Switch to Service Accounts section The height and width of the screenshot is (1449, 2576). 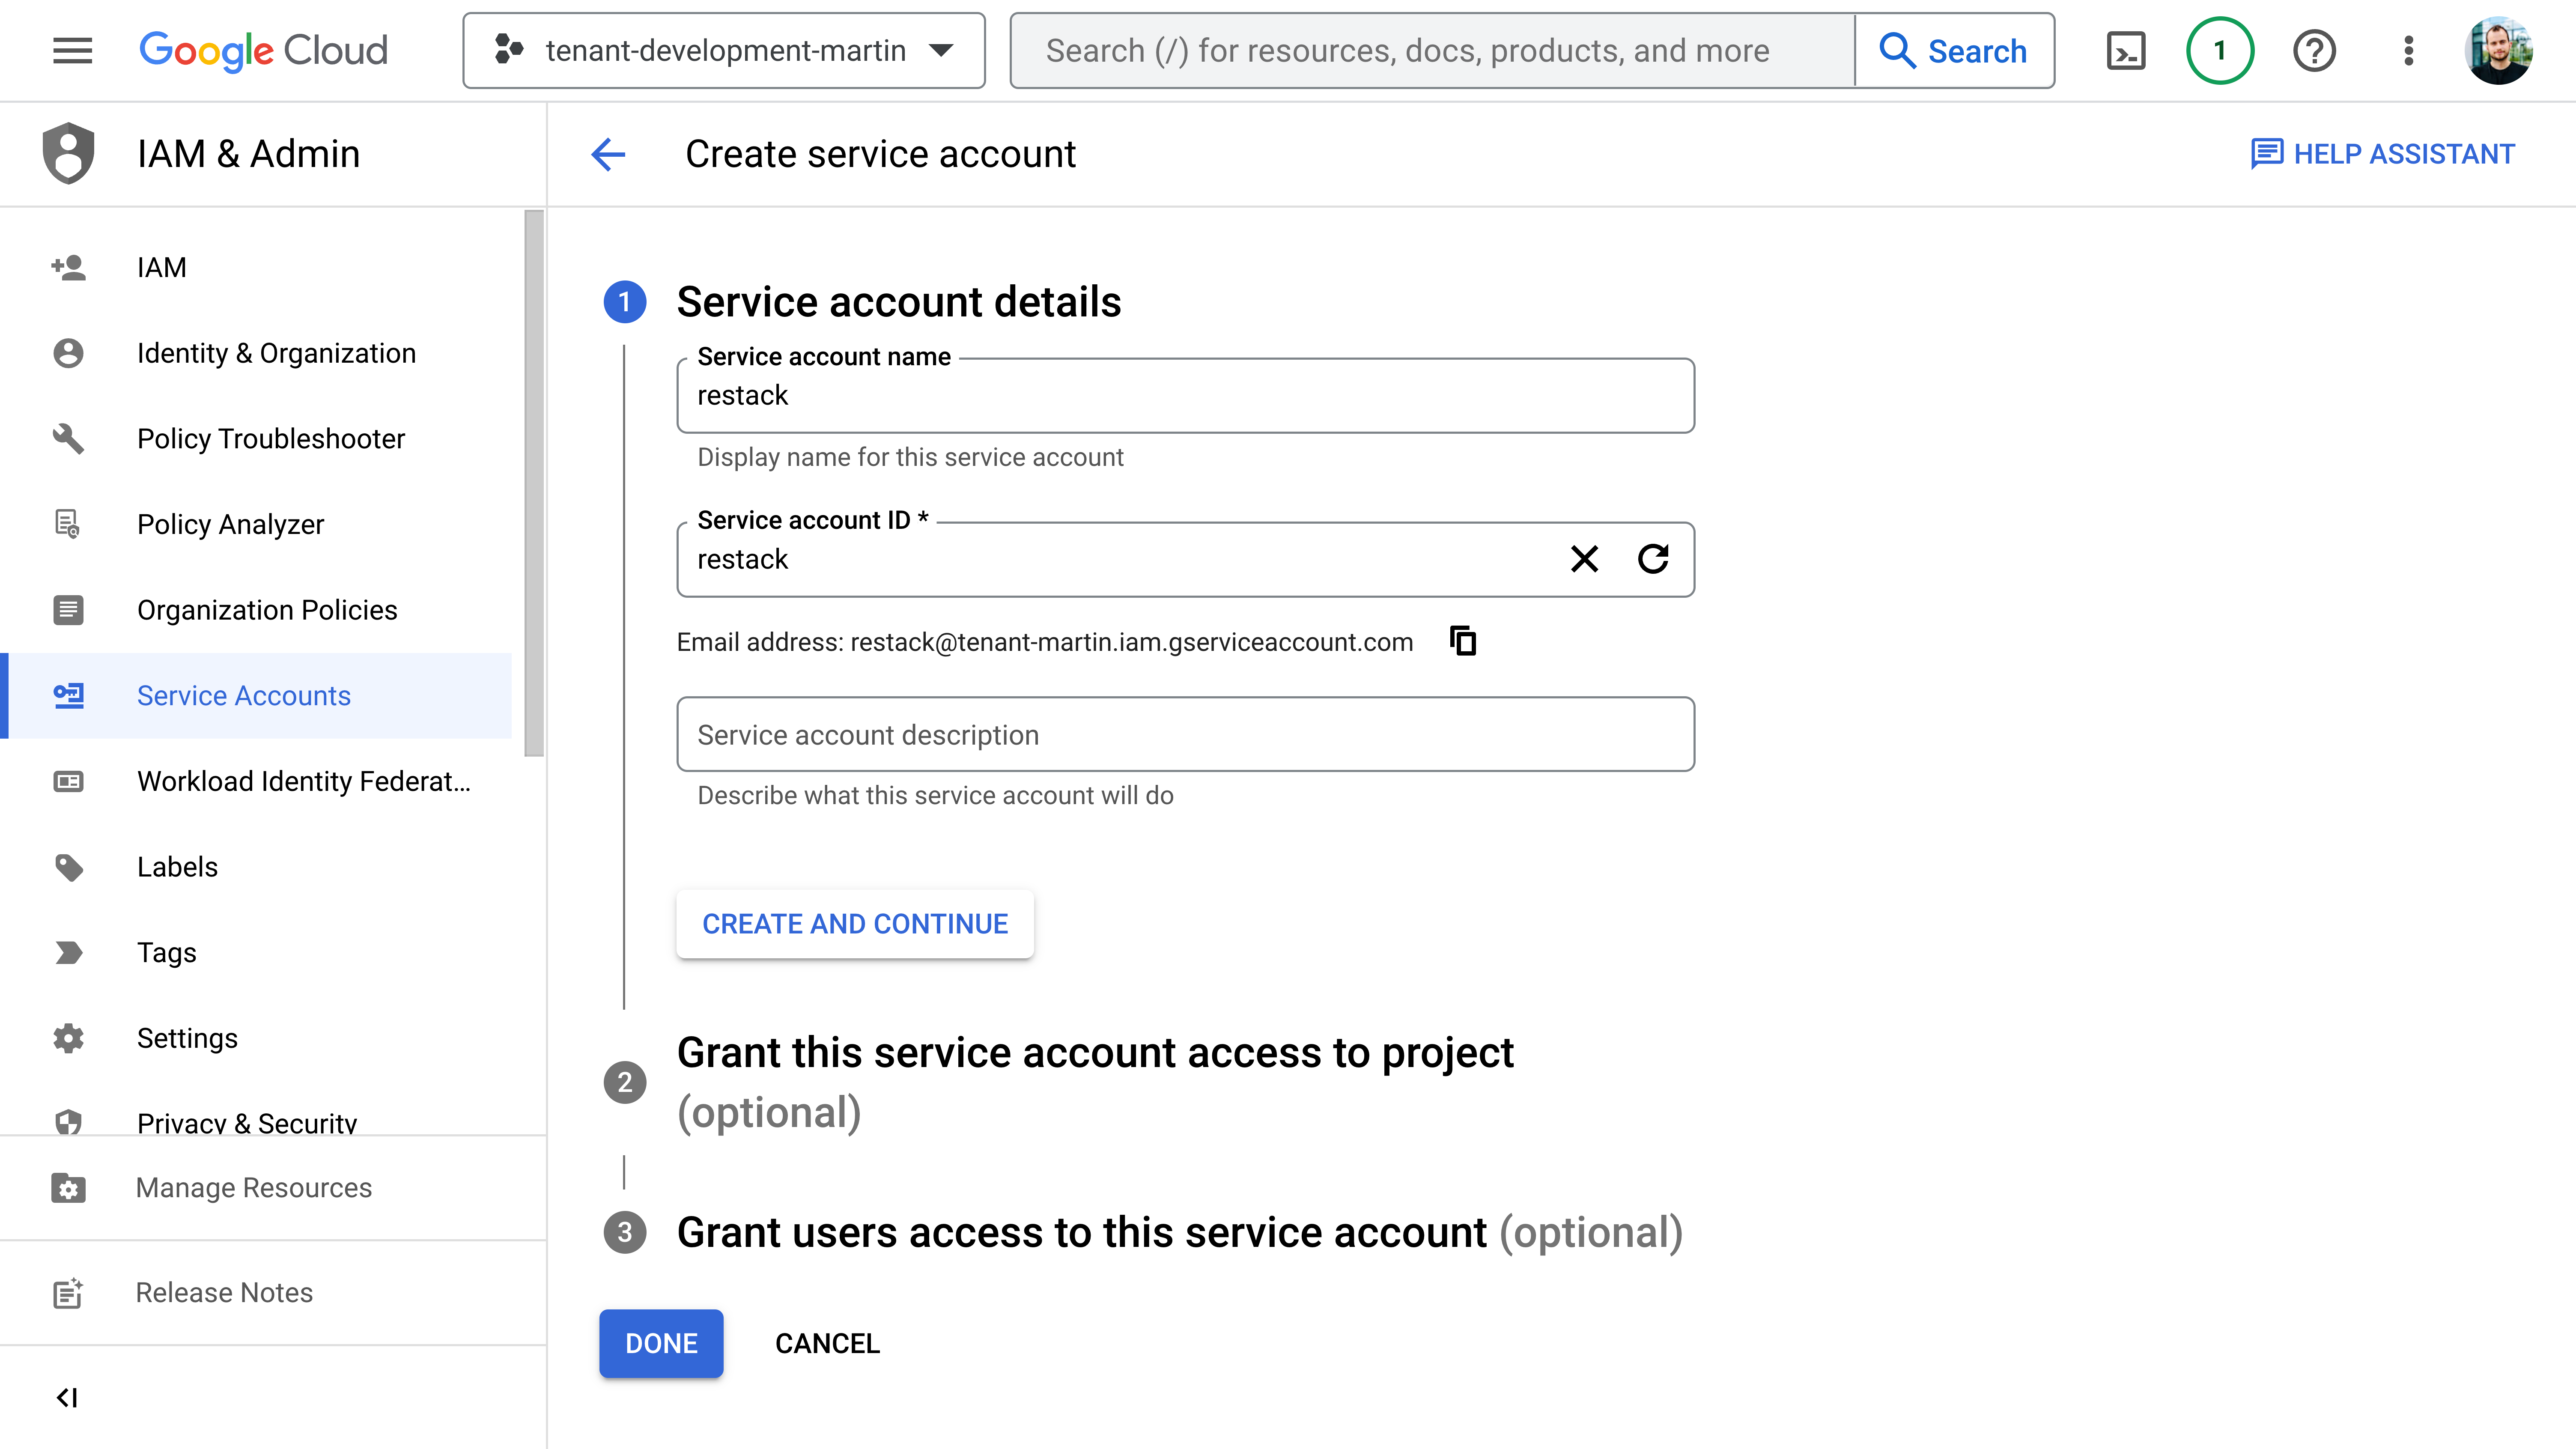tap(243, 695)
